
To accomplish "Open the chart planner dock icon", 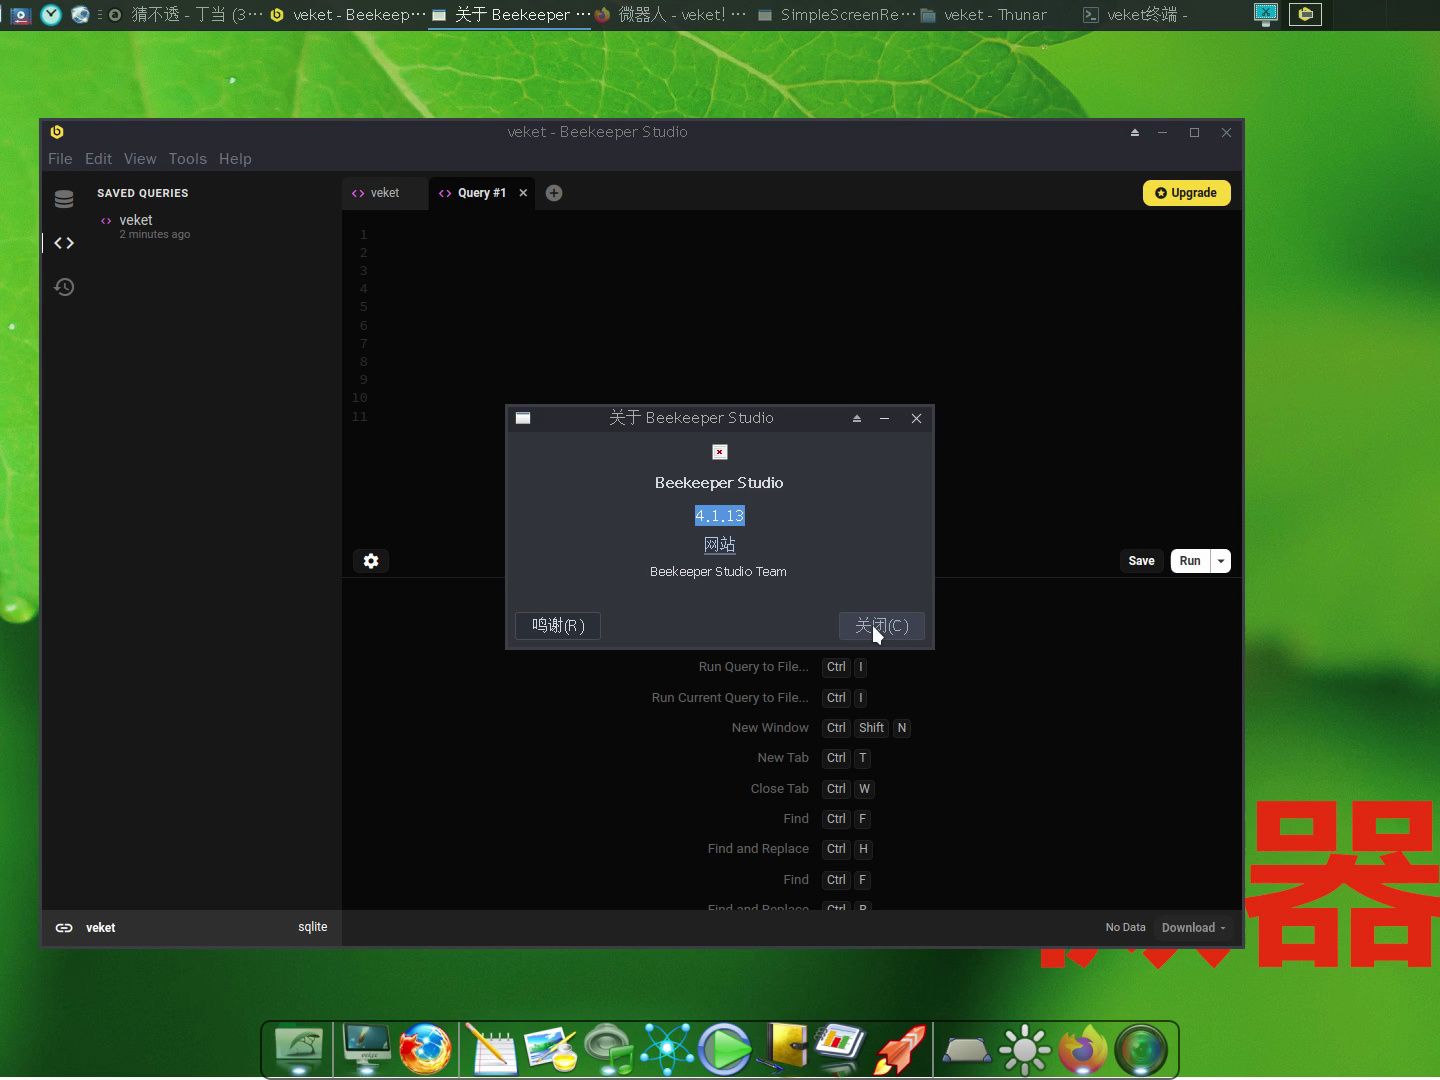I will click(x=840, y=1049).
